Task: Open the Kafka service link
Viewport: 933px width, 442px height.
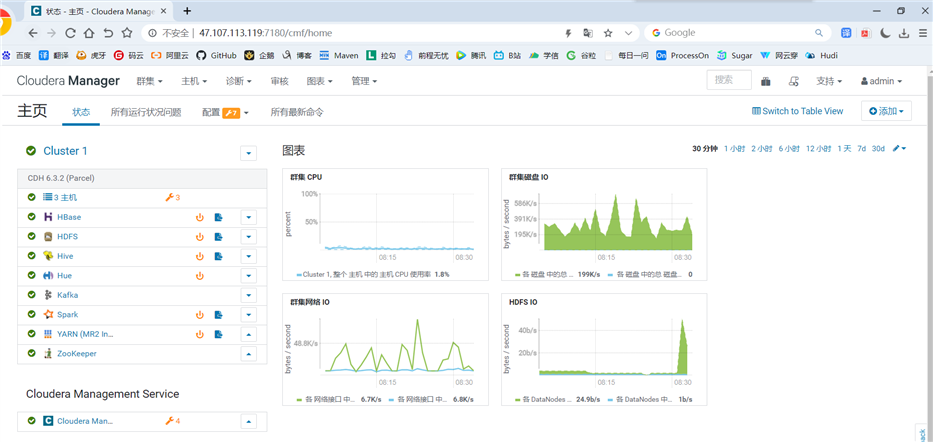Action: (x=67, y=295)
